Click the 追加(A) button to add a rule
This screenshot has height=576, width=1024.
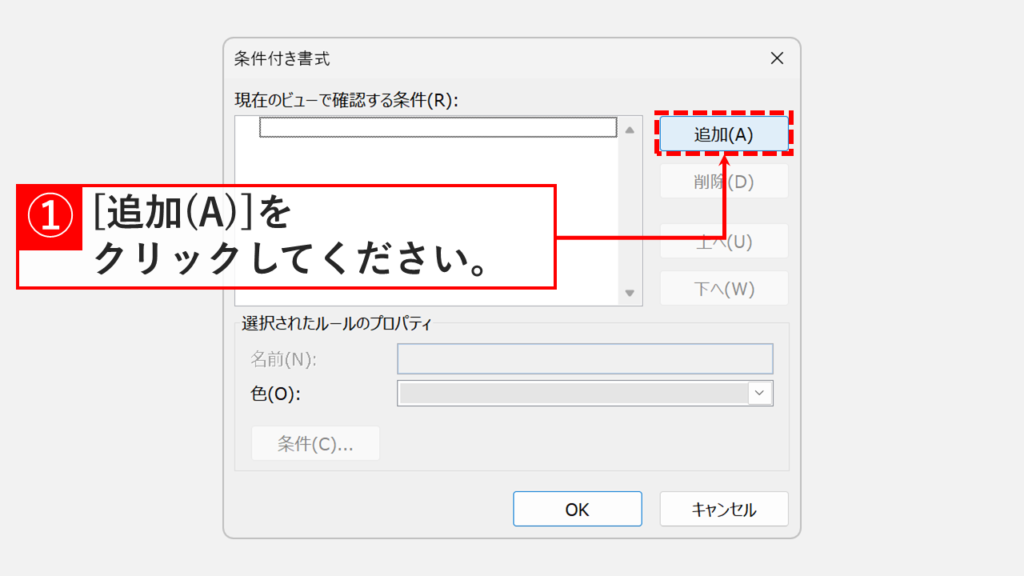coord(724,134)
